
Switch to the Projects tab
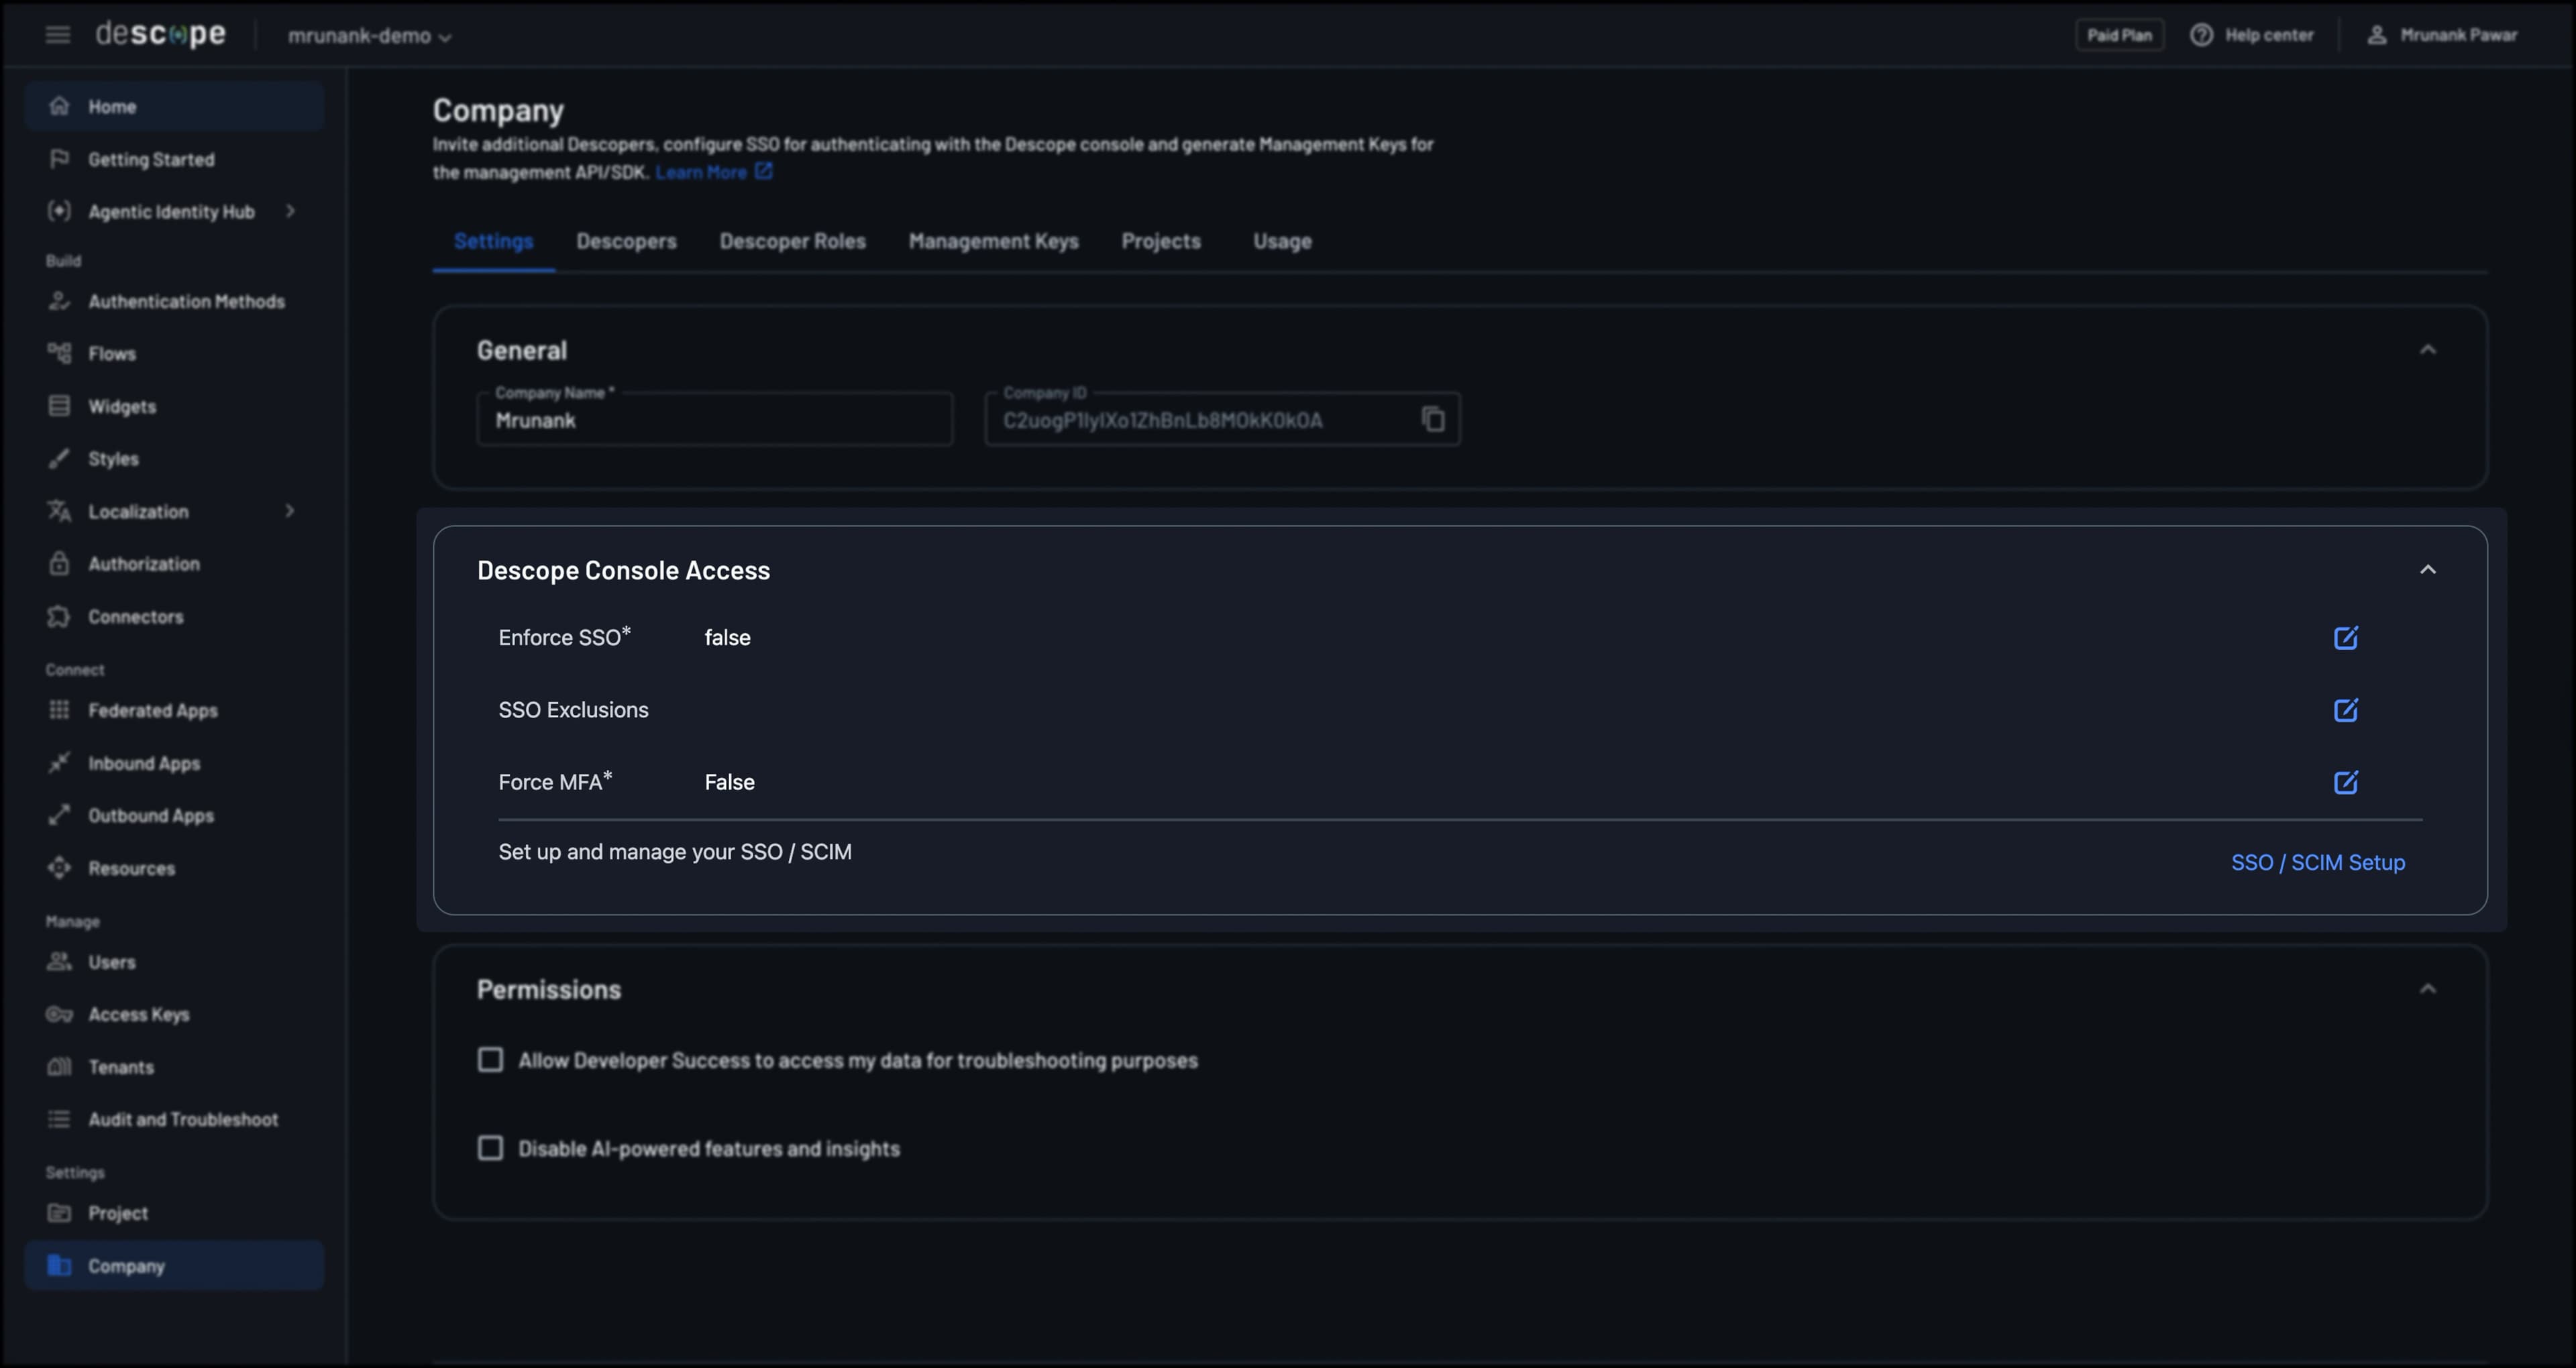1160,241
